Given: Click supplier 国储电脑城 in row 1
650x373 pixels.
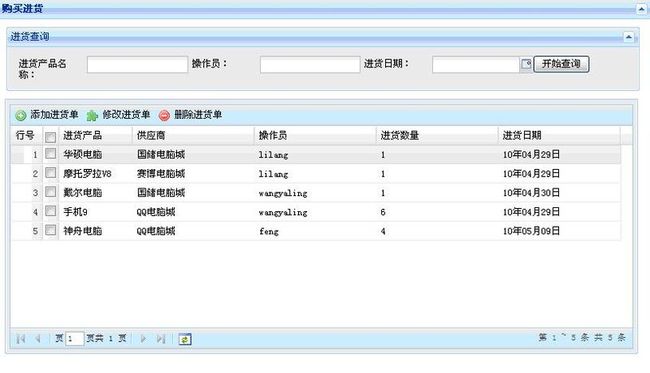Looking at the screenshot, I should (161, 155).
